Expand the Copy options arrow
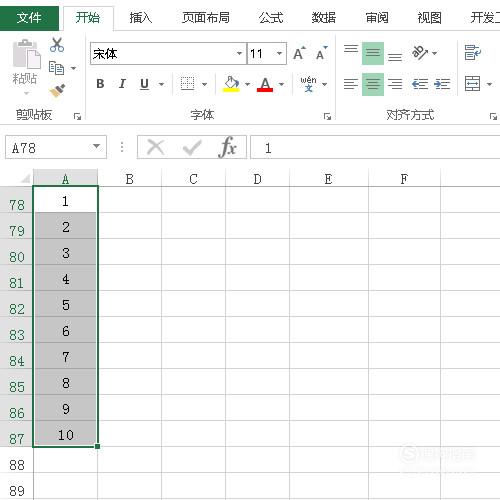The width and height of the screenshot is (500, 500). (73, 68)
